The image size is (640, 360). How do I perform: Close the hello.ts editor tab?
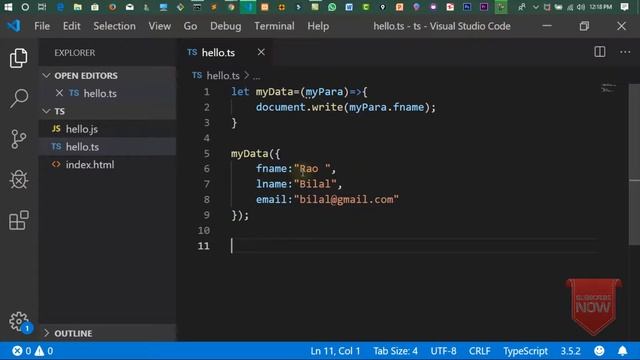[261, 52]
